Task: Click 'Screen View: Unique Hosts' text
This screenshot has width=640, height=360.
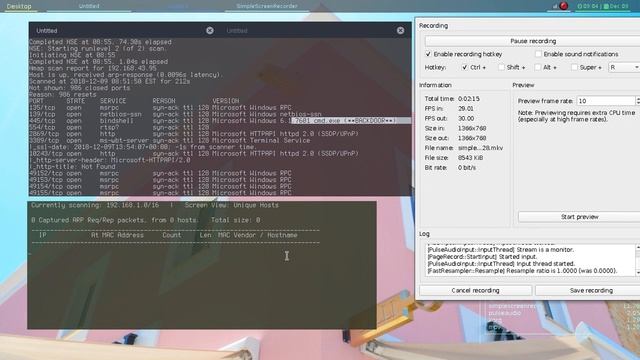Action: (x=231, y=205)
